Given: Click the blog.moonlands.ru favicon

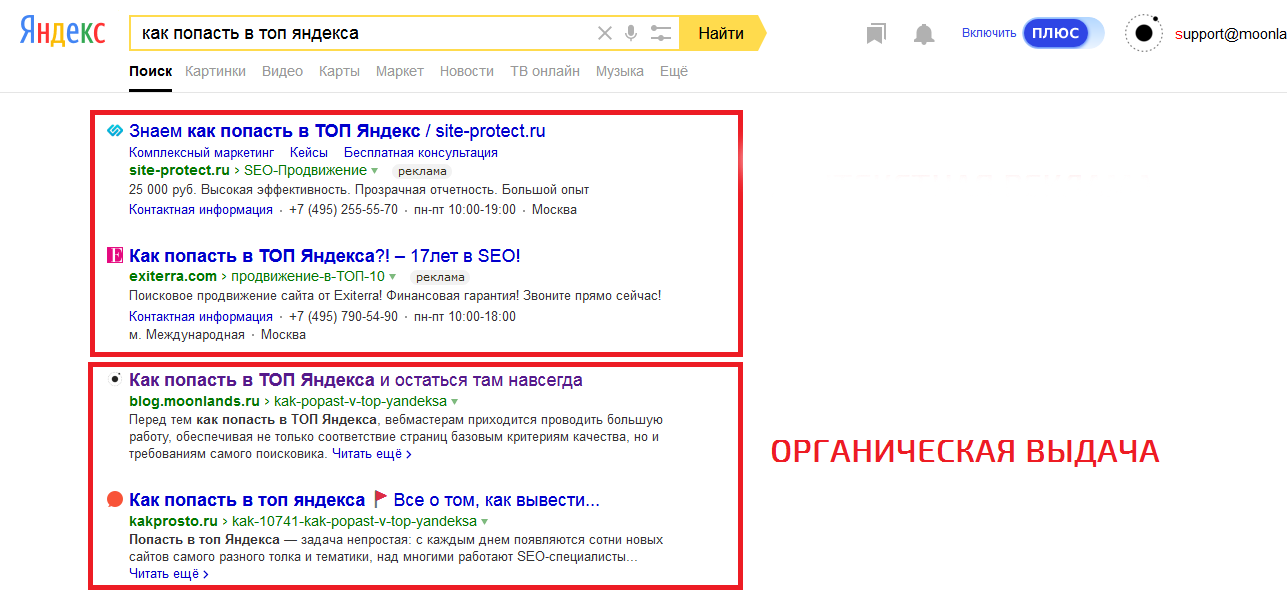Looking at the screenshot, I should 115,380.
